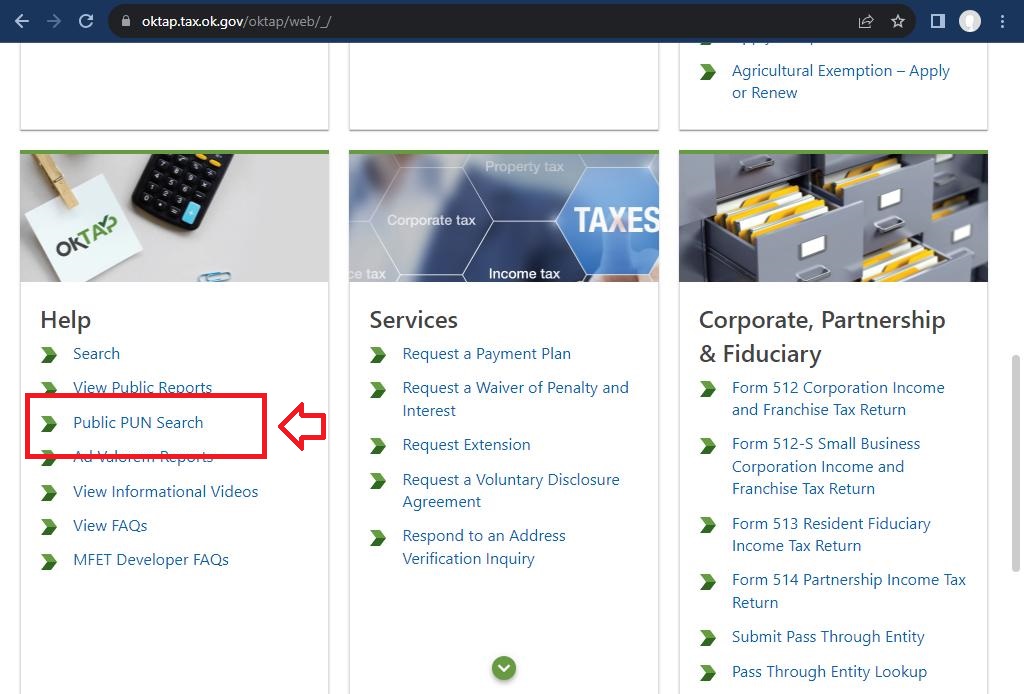The image size is (1024, 694).
Task: Open the browser side panel
Action: pyautogui.click(x=938, y=22)
